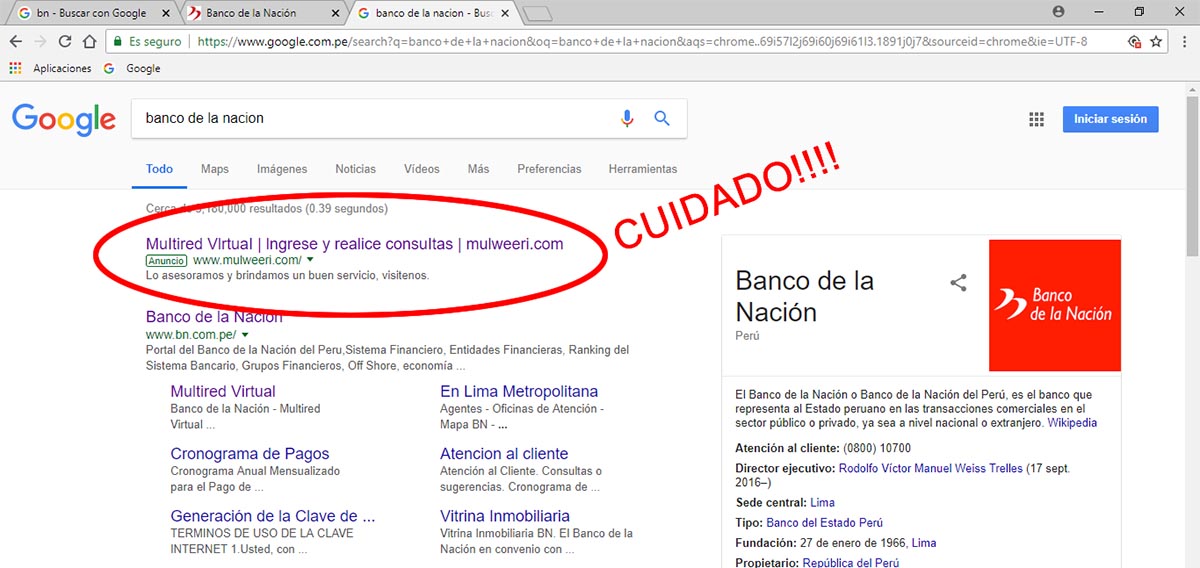Select the Maps search tab
The image size is (1200, 568).
[x=215, y=169]
